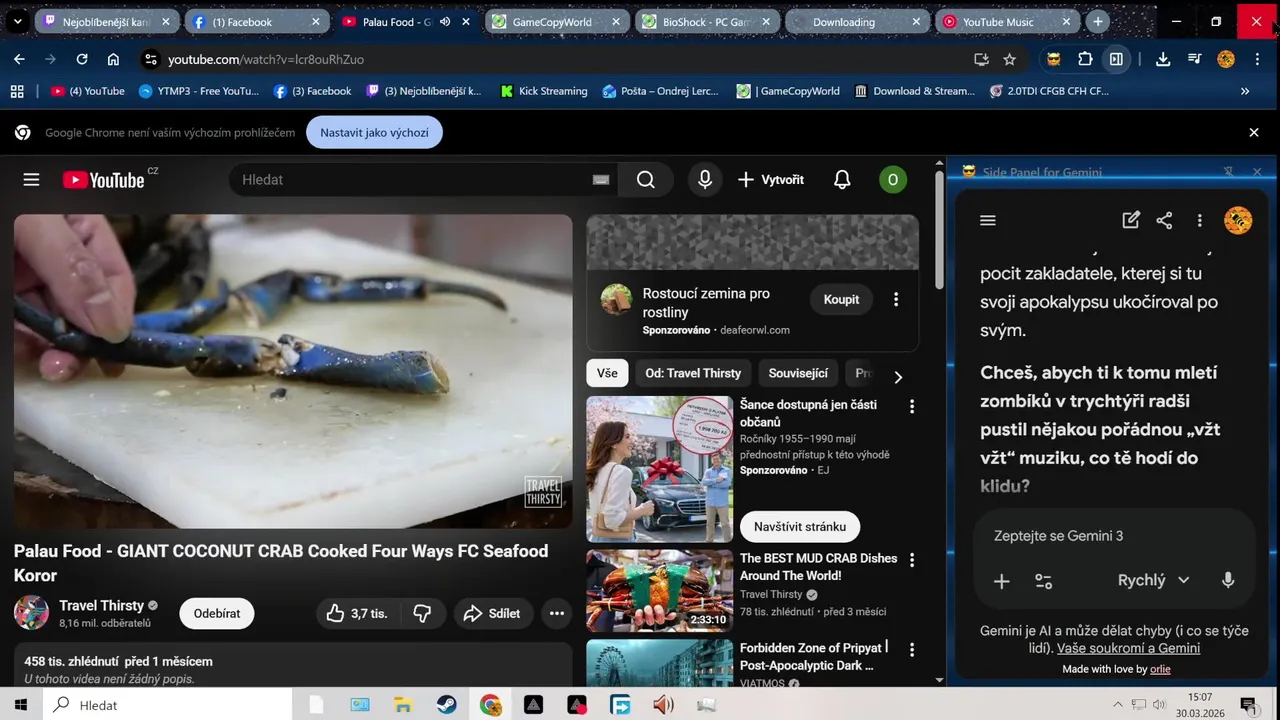The height and width of the screenshot is (720, 1280).
Task: Start voice search with microphone icon
Action: (705, 180)
